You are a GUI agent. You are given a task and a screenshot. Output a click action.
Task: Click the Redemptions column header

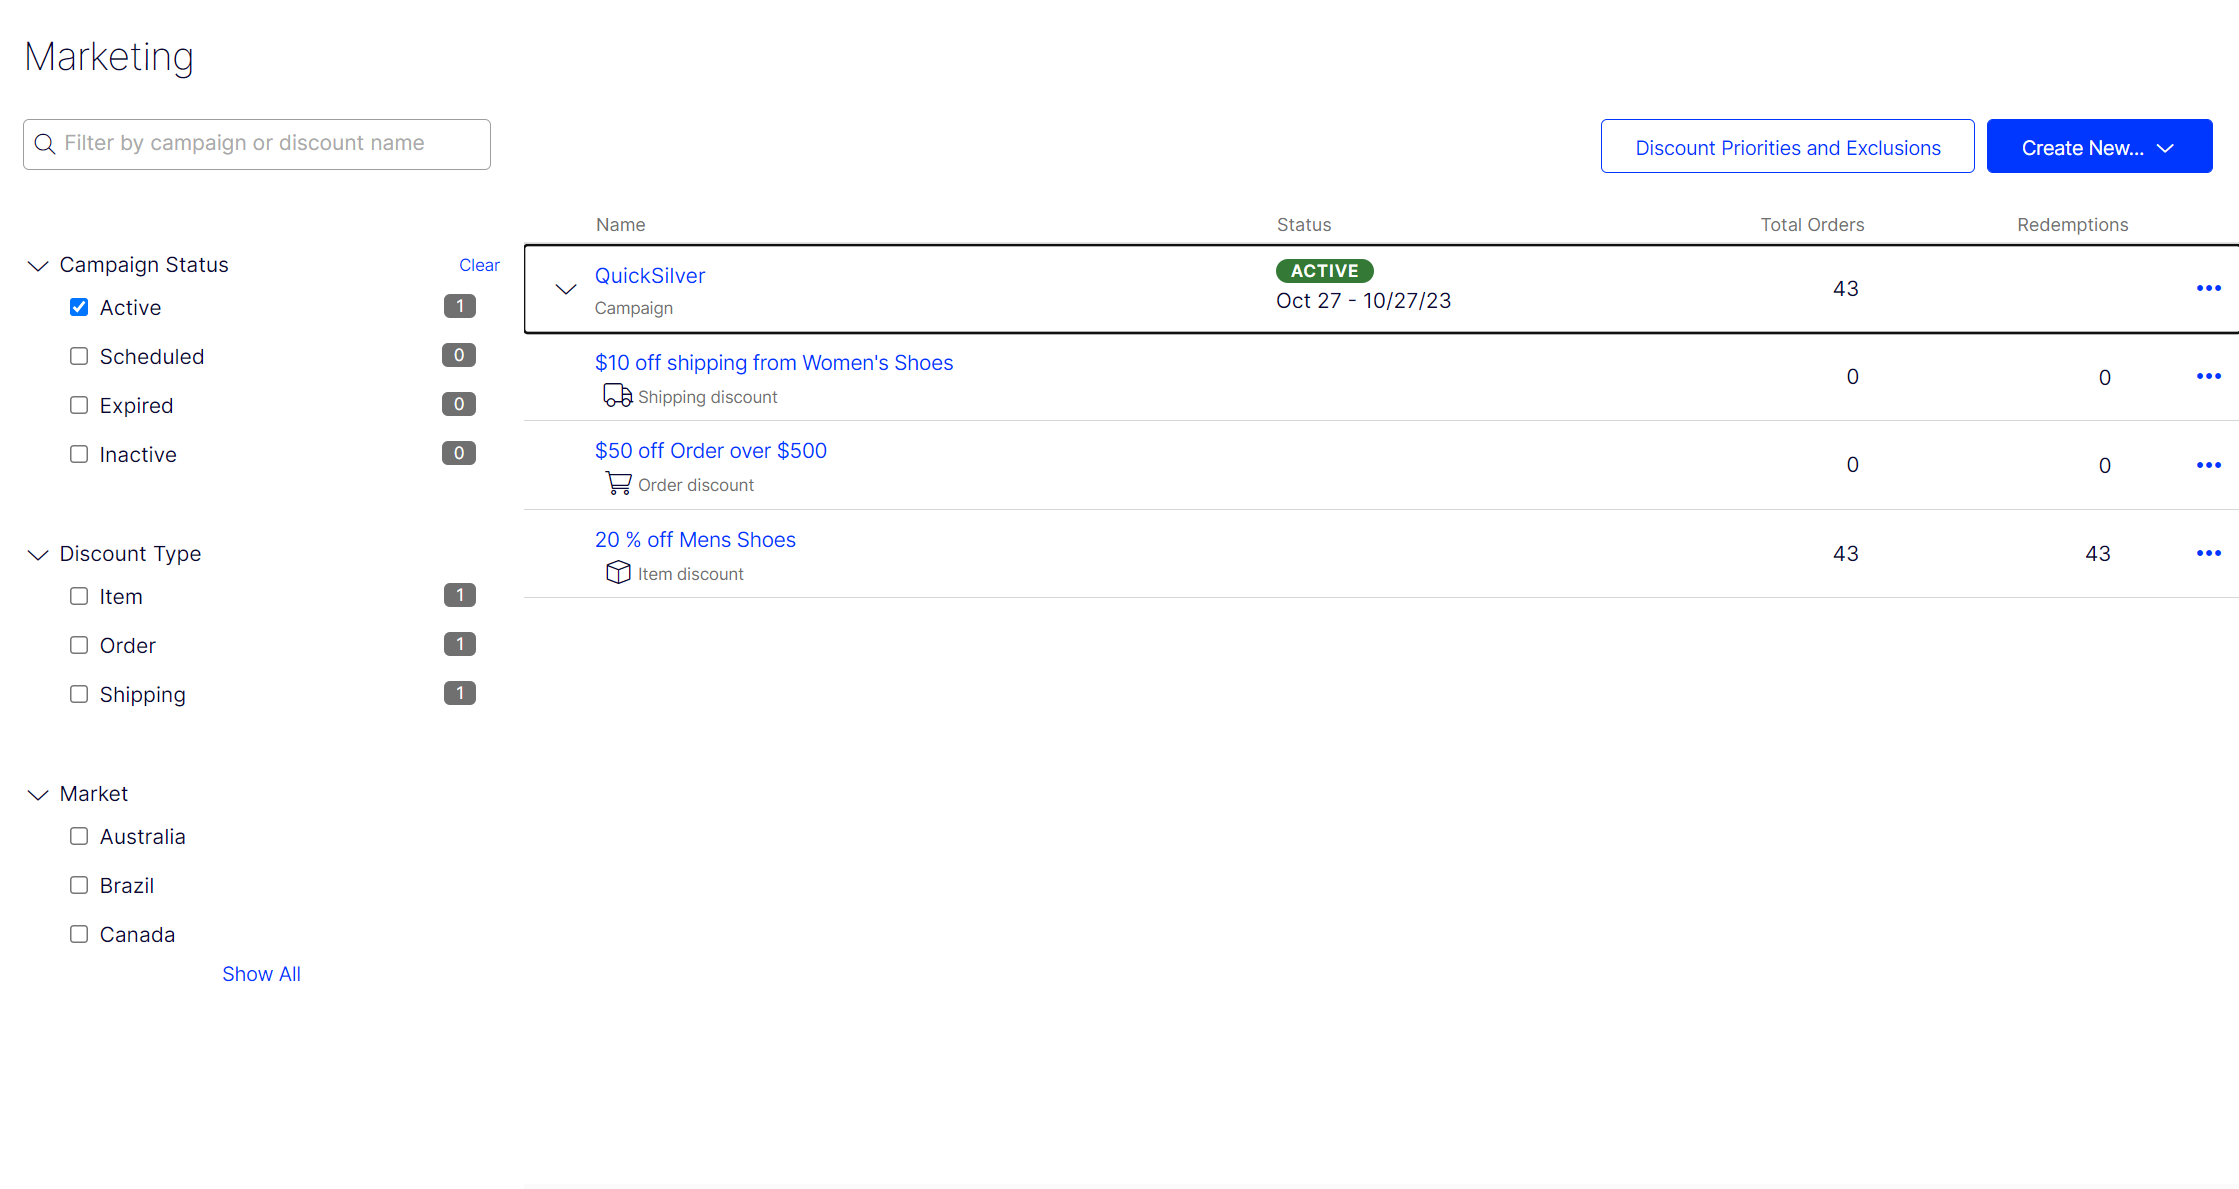tap(2072, 225)
